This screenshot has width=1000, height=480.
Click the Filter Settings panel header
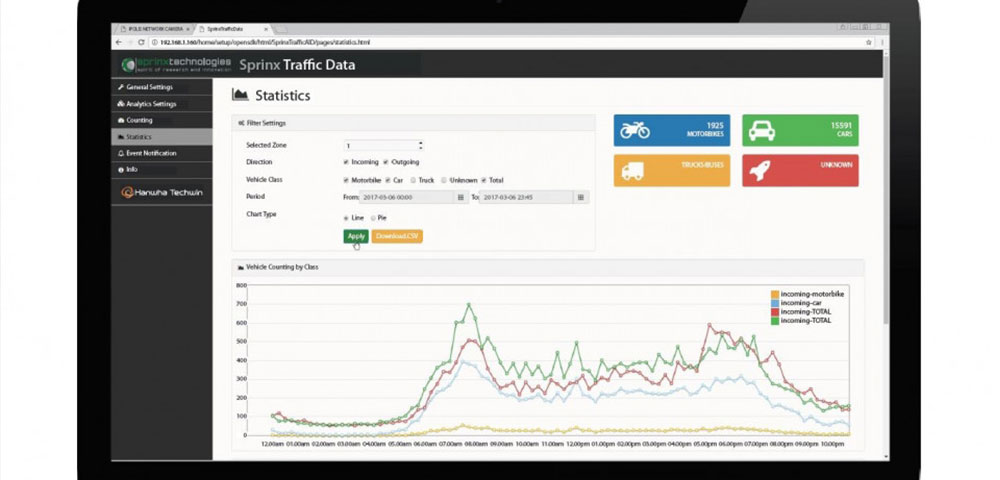point(413,123)
